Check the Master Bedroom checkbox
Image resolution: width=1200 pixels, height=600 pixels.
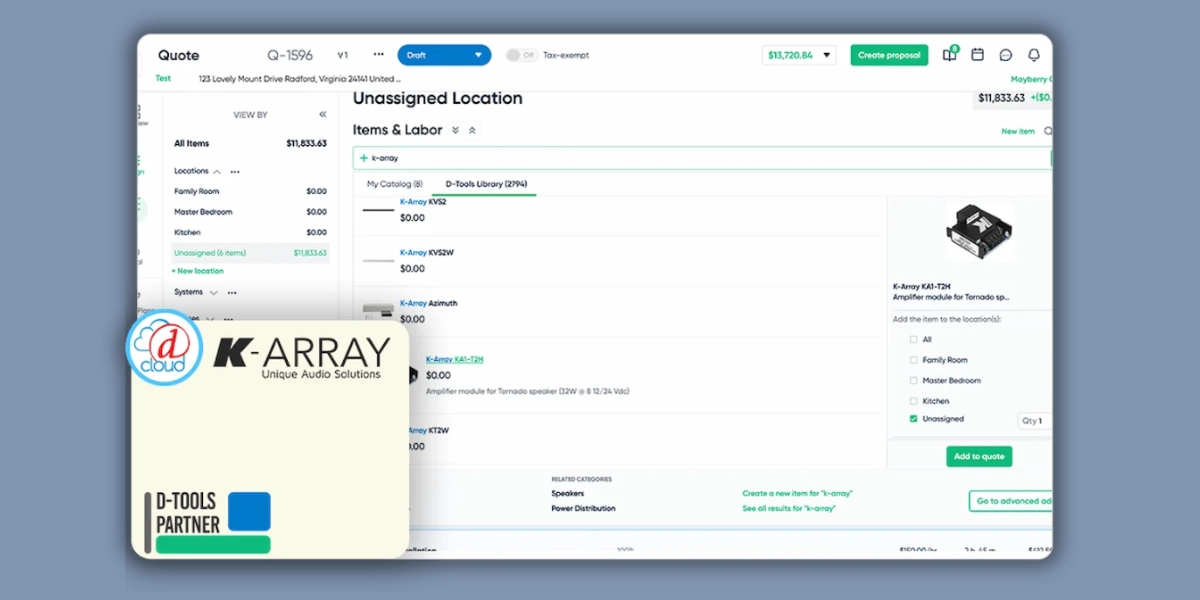point(913,381)
